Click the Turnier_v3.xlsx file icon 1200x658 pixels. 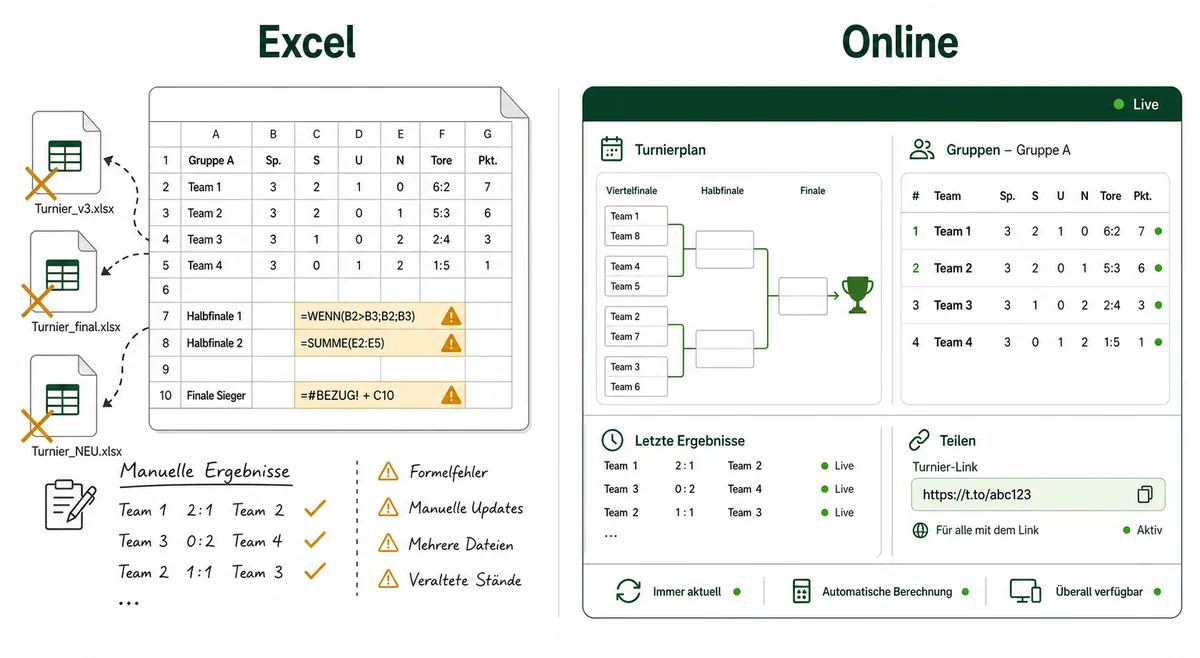[66, 152]
